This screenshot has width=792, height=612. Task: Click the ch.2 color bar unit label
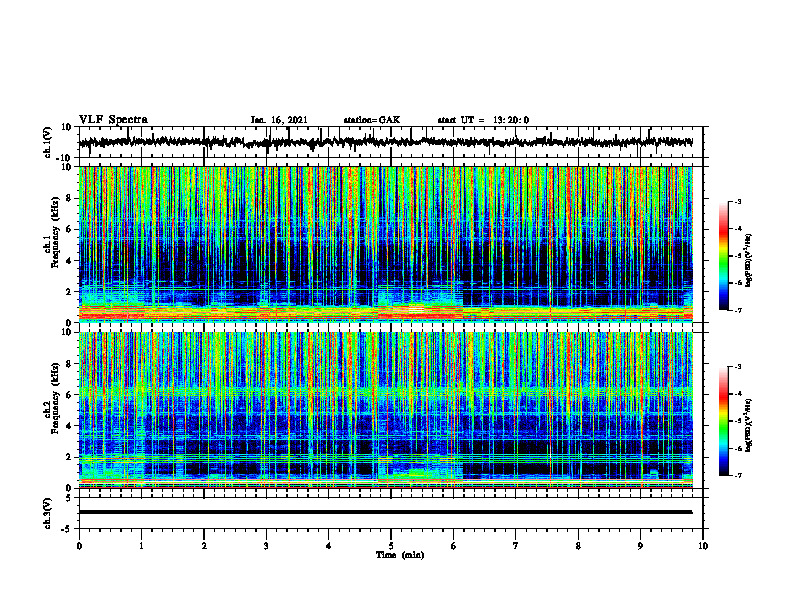point(749,425)
